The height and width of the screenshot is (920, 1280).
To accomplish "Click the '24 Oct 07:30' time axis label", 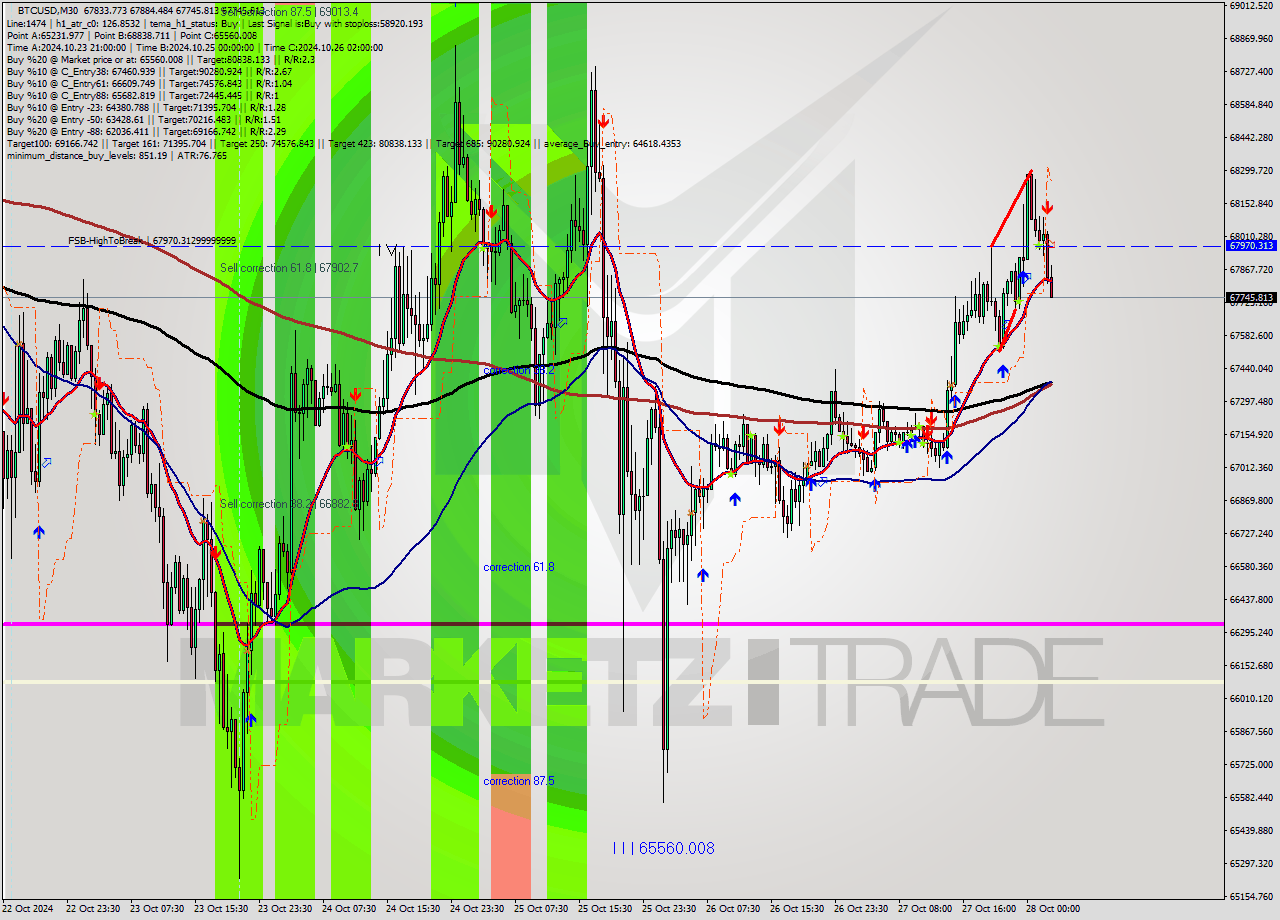I will pos(350,909).
